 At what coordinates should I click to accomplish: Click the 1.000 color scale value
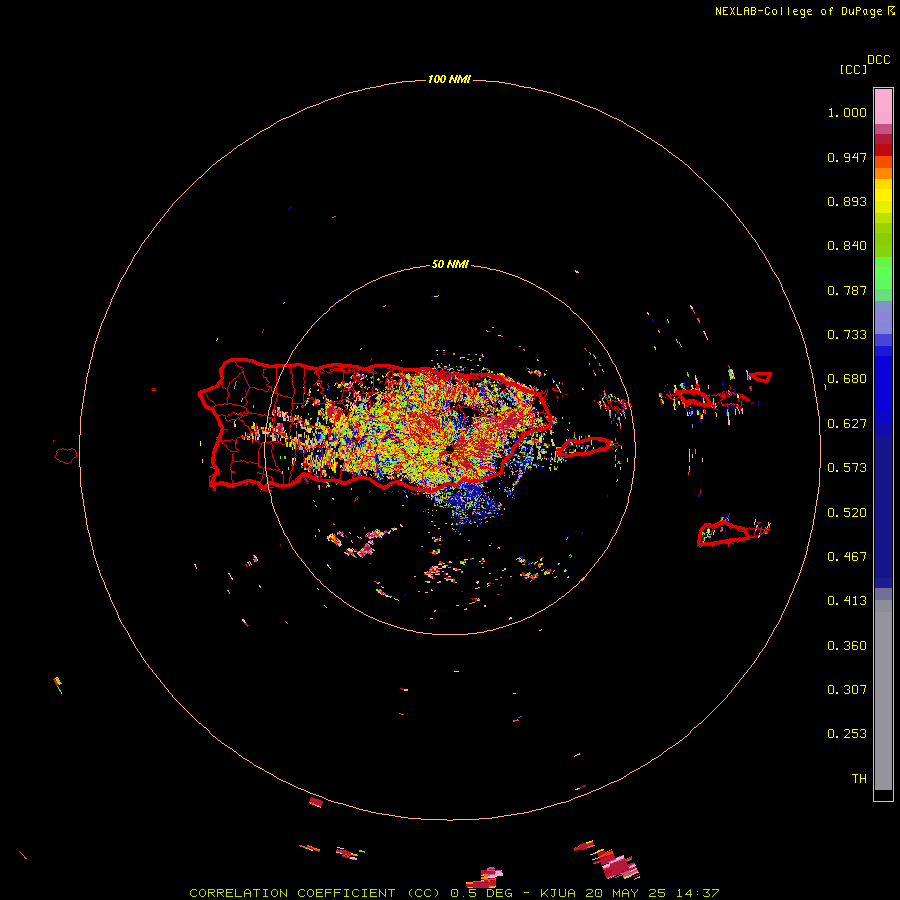point(847,112)
